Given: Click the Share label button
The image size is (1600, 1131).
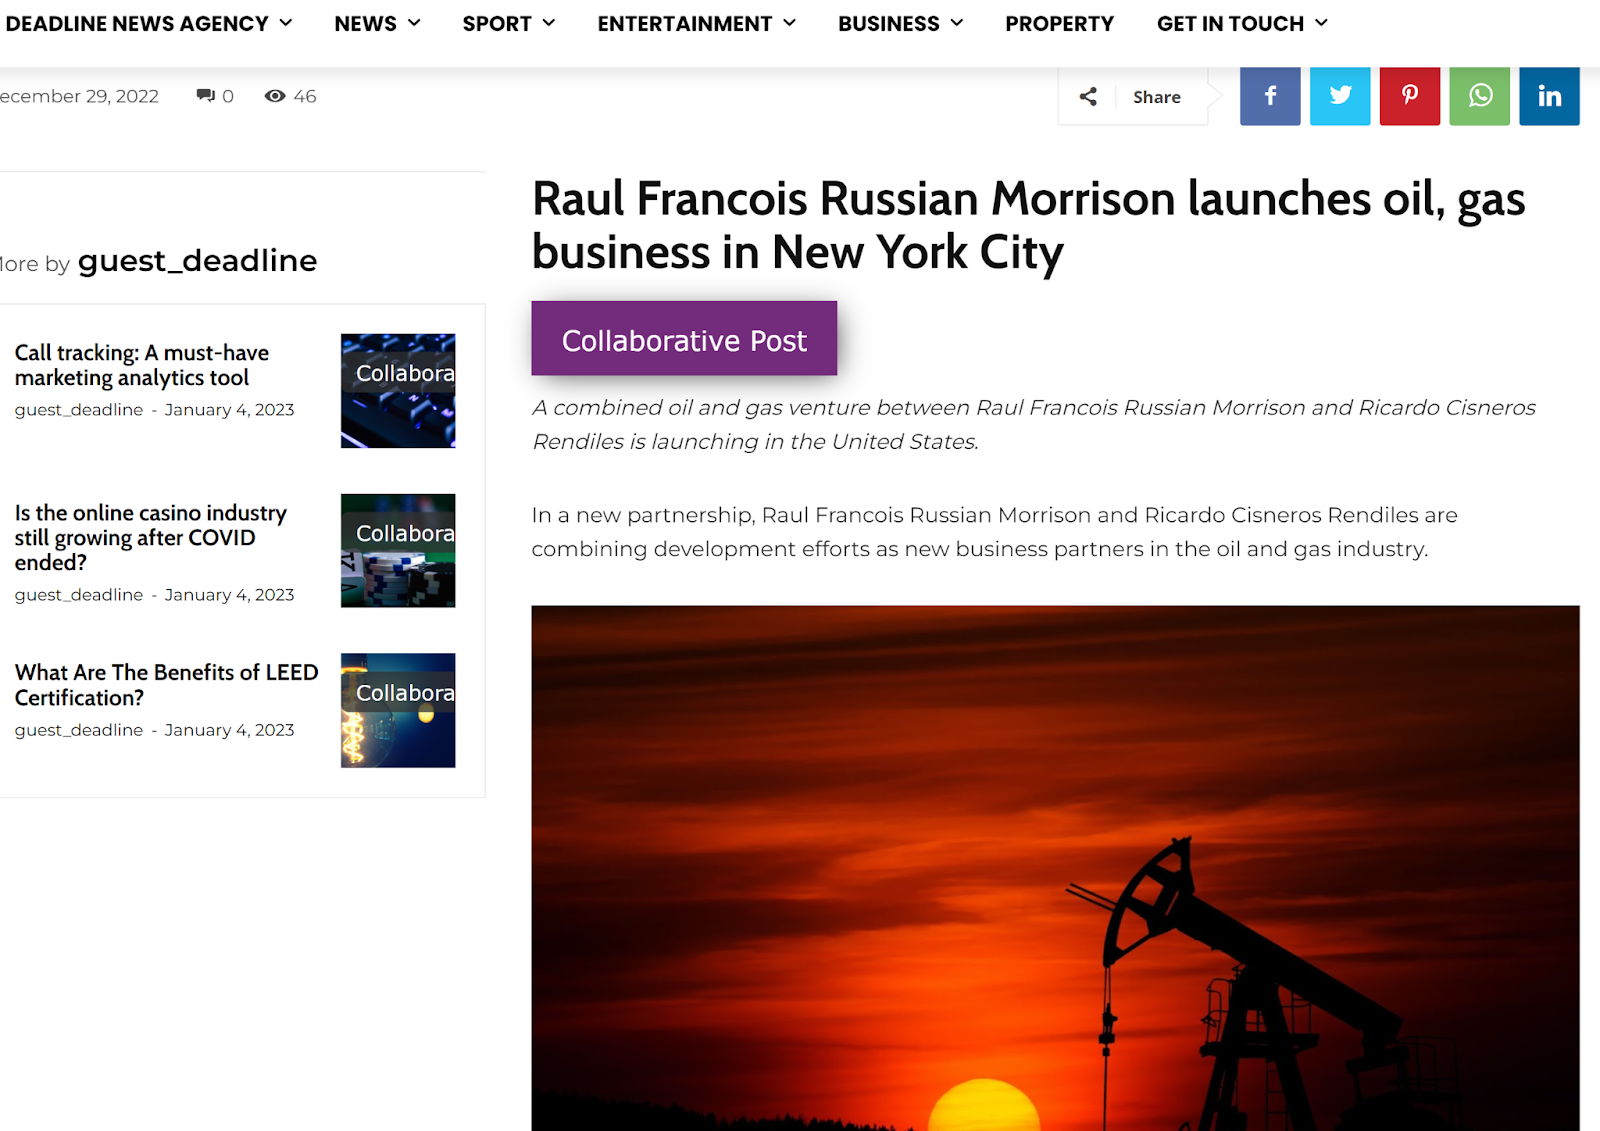Looking at the screenshot, I should (x=1157, y=97).
